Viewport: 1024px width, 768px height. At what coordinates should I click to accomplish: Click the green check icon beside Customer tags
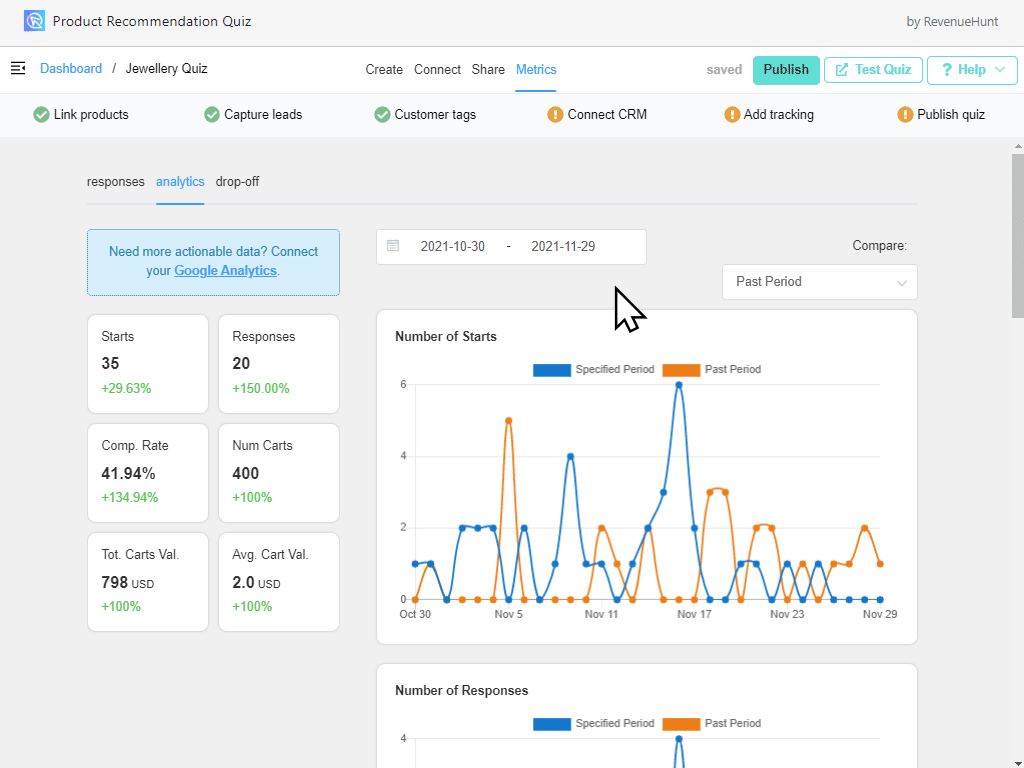point(382,115)
